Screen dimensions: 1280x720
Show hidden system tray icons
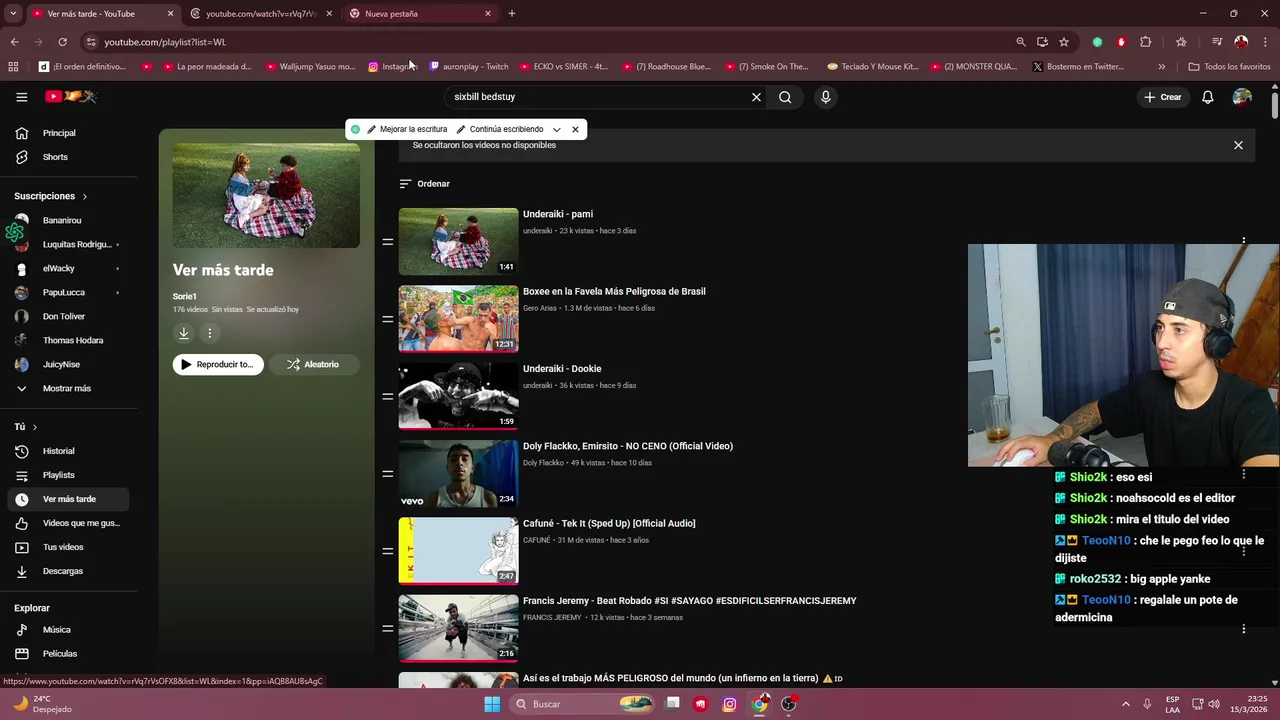[x=1125, y=704]
